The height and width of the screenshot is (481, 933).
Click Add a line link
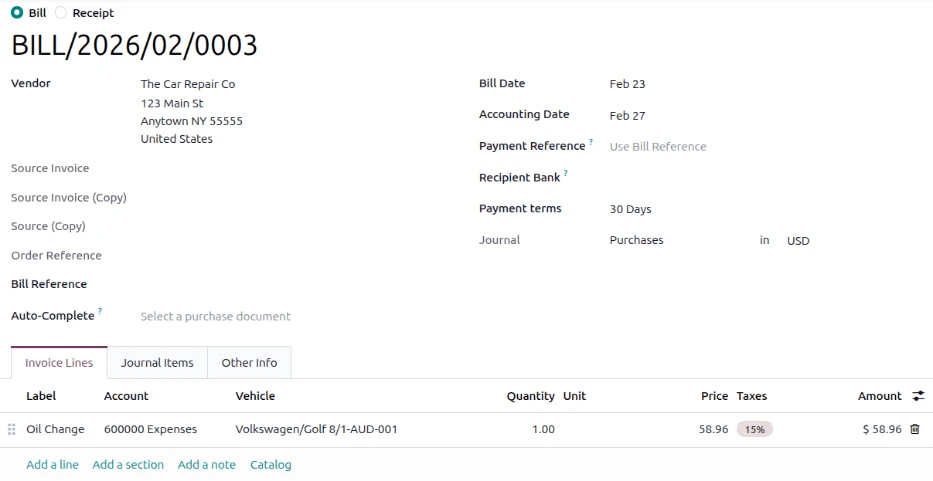(52, 465)
